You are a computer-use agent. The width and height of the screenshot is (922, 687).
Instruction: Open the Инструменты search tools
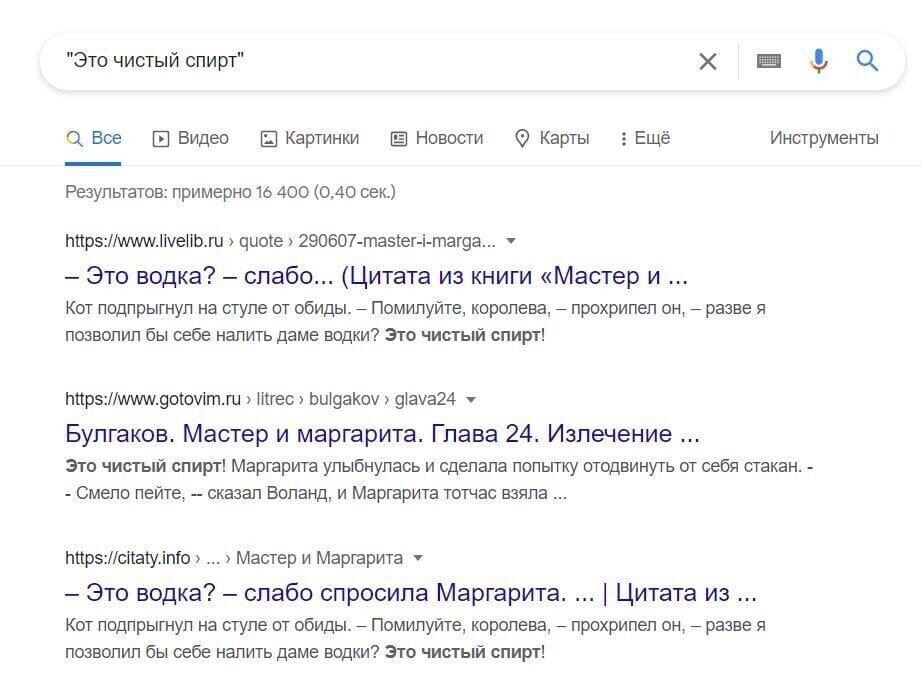pyautogui.click(x=824, y=138)
